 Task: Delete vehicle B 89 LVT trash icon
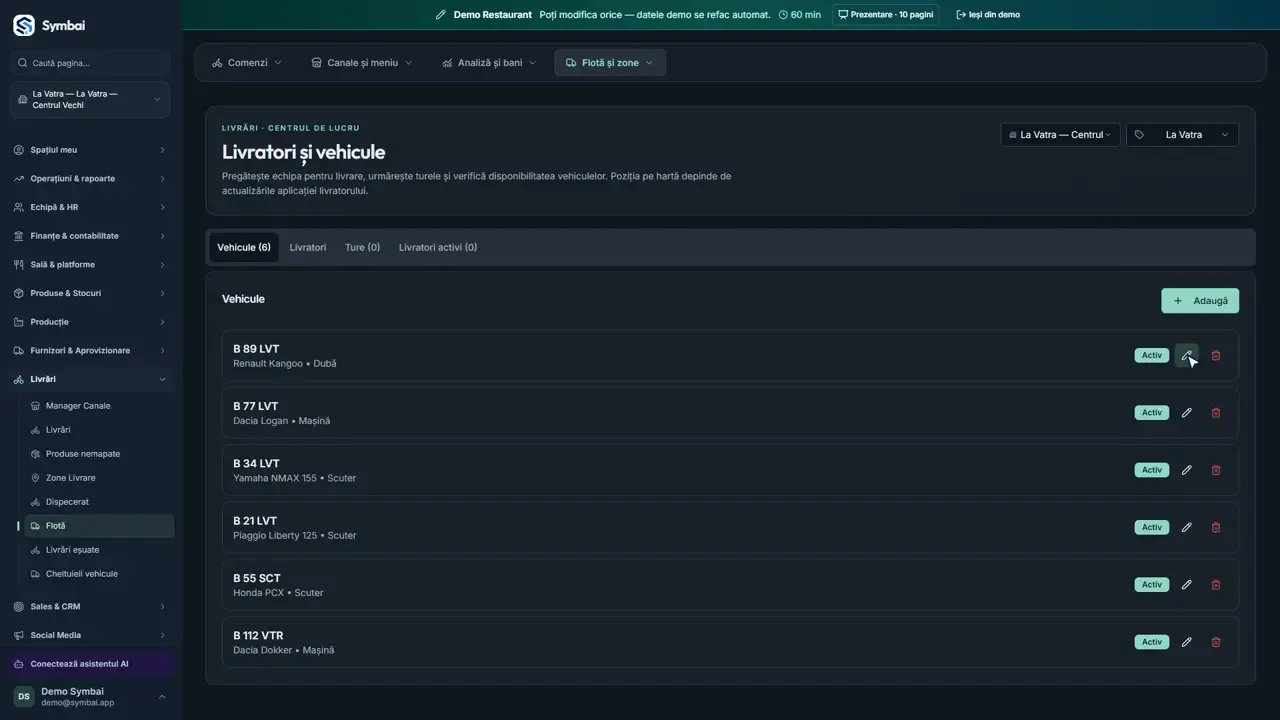tap(1216, 355)
